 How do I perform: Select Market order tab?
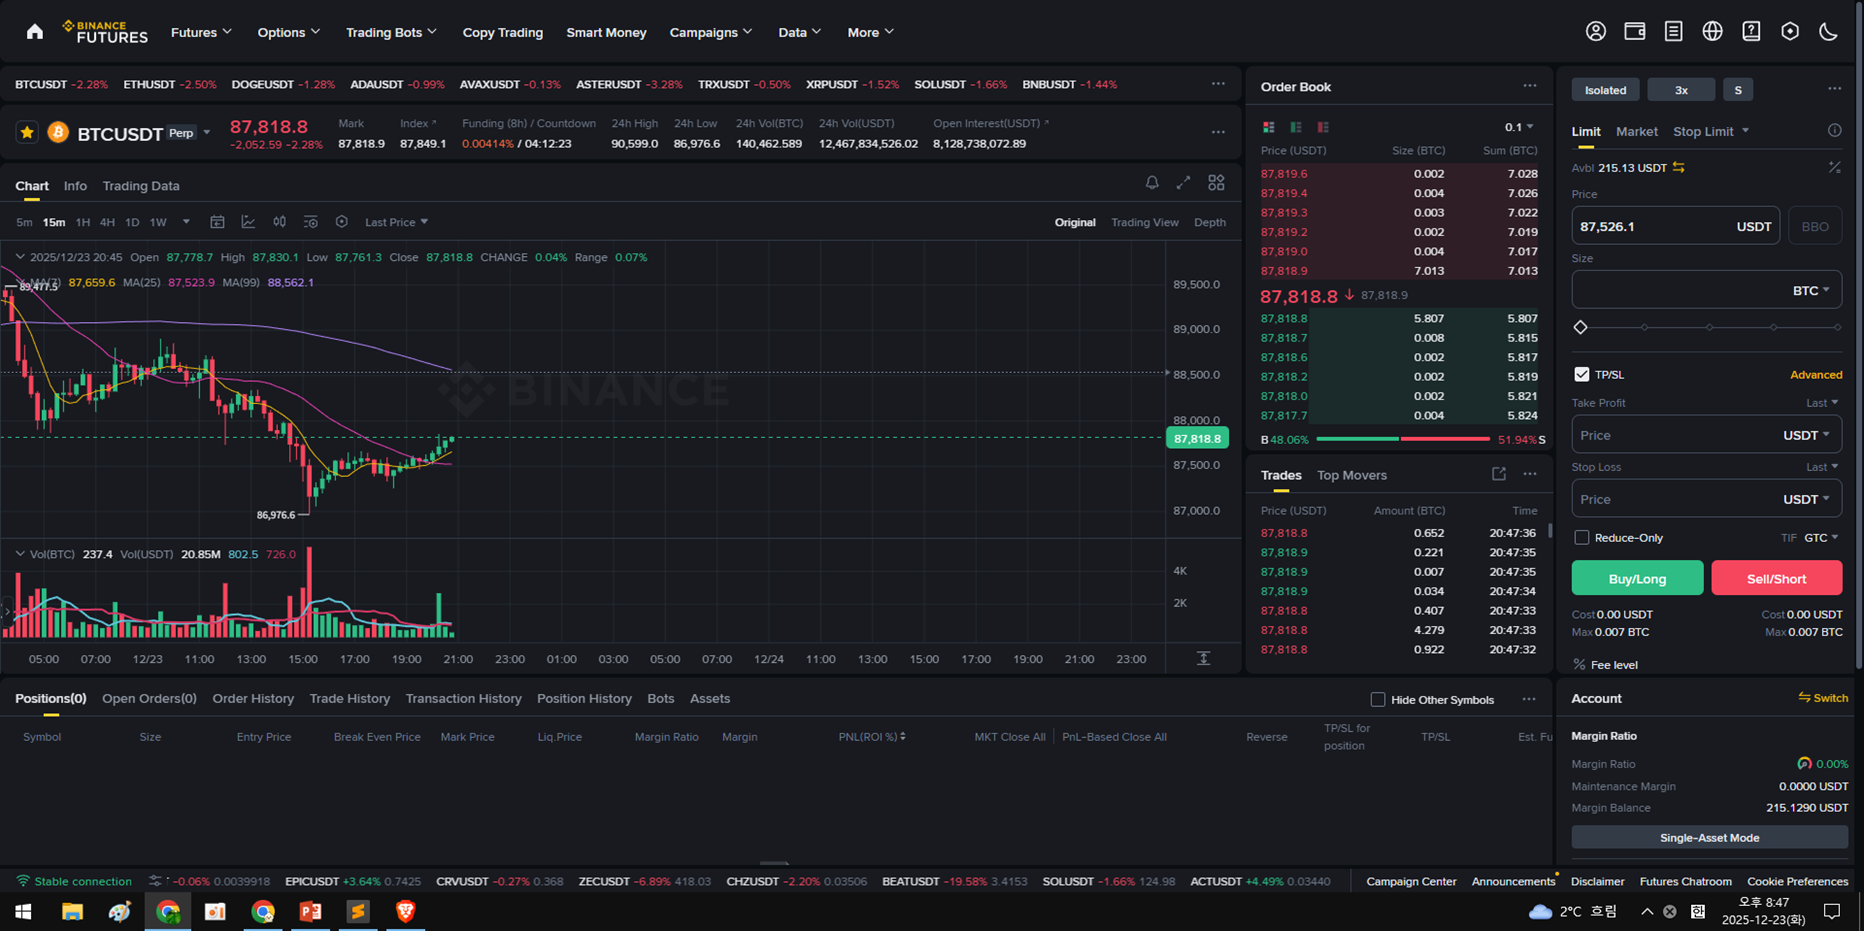coord(1636,131)
